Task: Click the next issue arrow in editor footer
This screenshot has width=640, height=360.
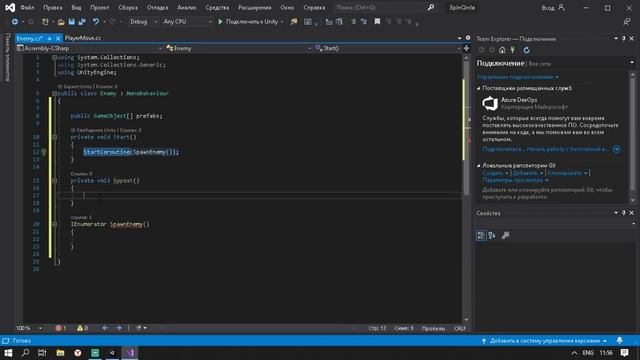Action: pos(119,328)
